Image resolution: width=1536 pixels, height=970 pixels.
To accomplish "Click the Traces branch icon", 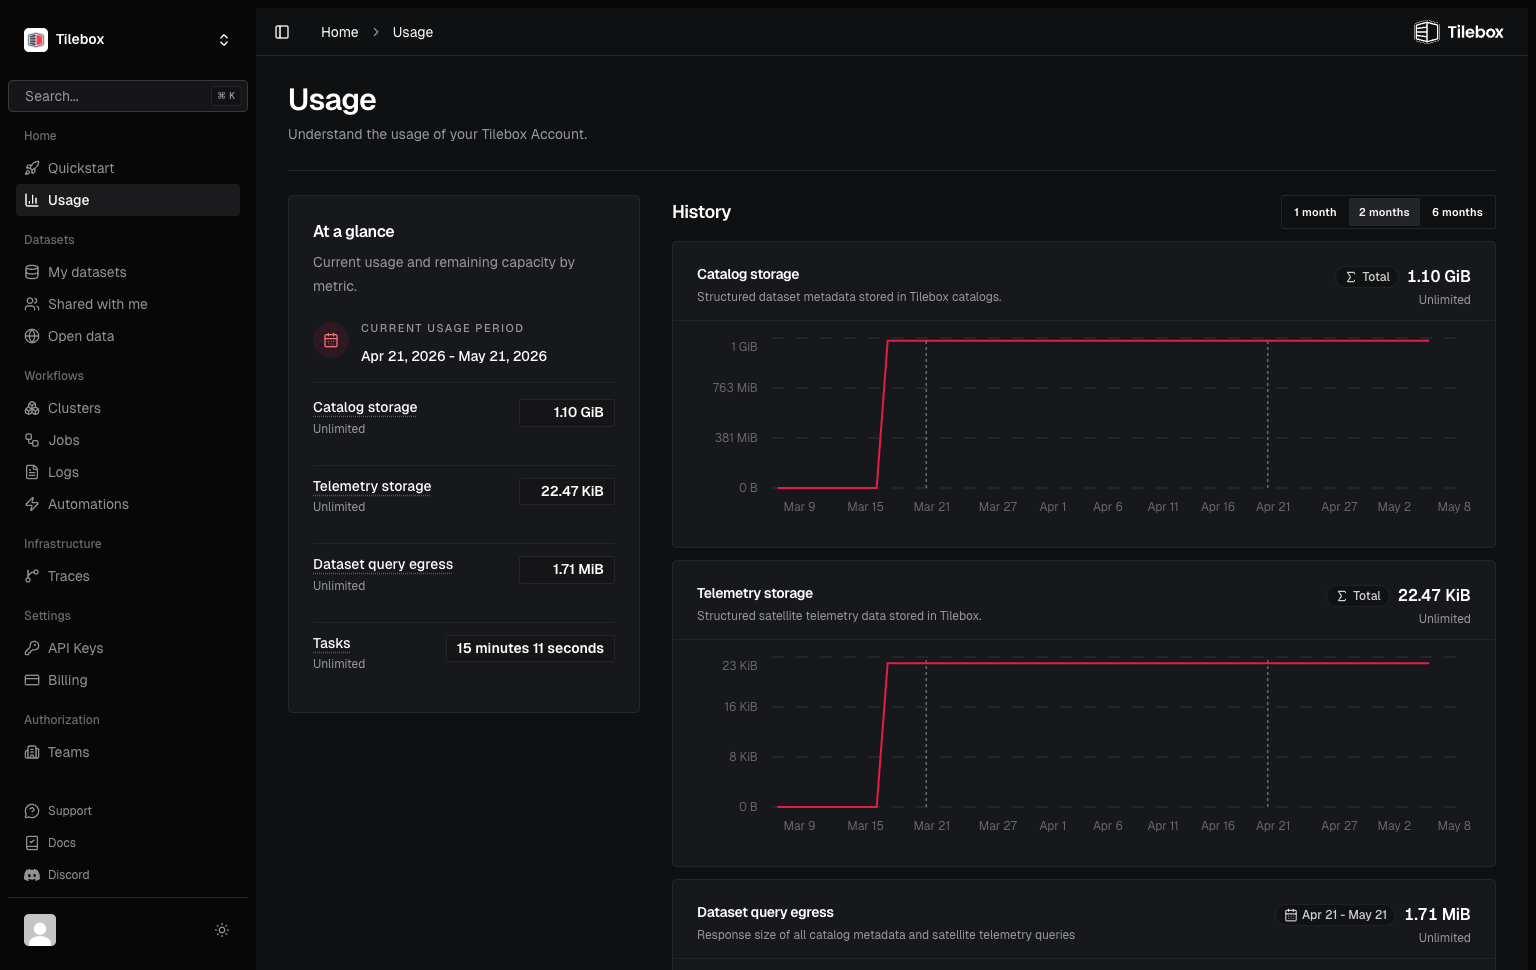I will [32, 576].
